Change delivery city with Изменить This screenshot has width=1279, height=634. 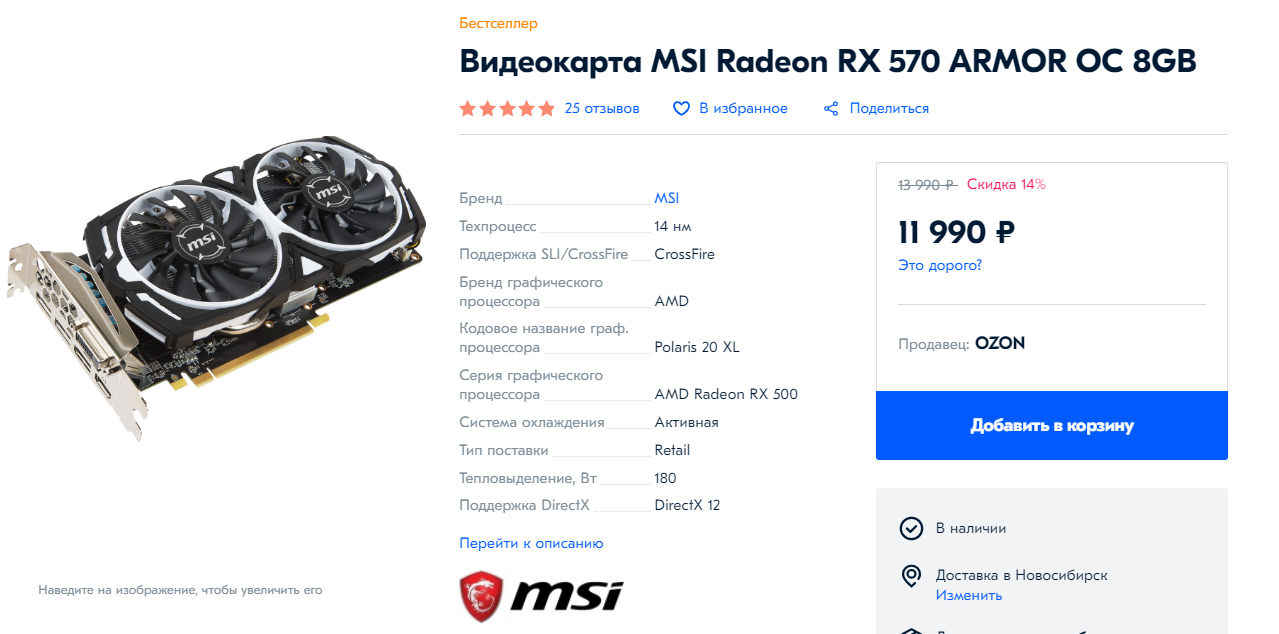click(969, 595)
